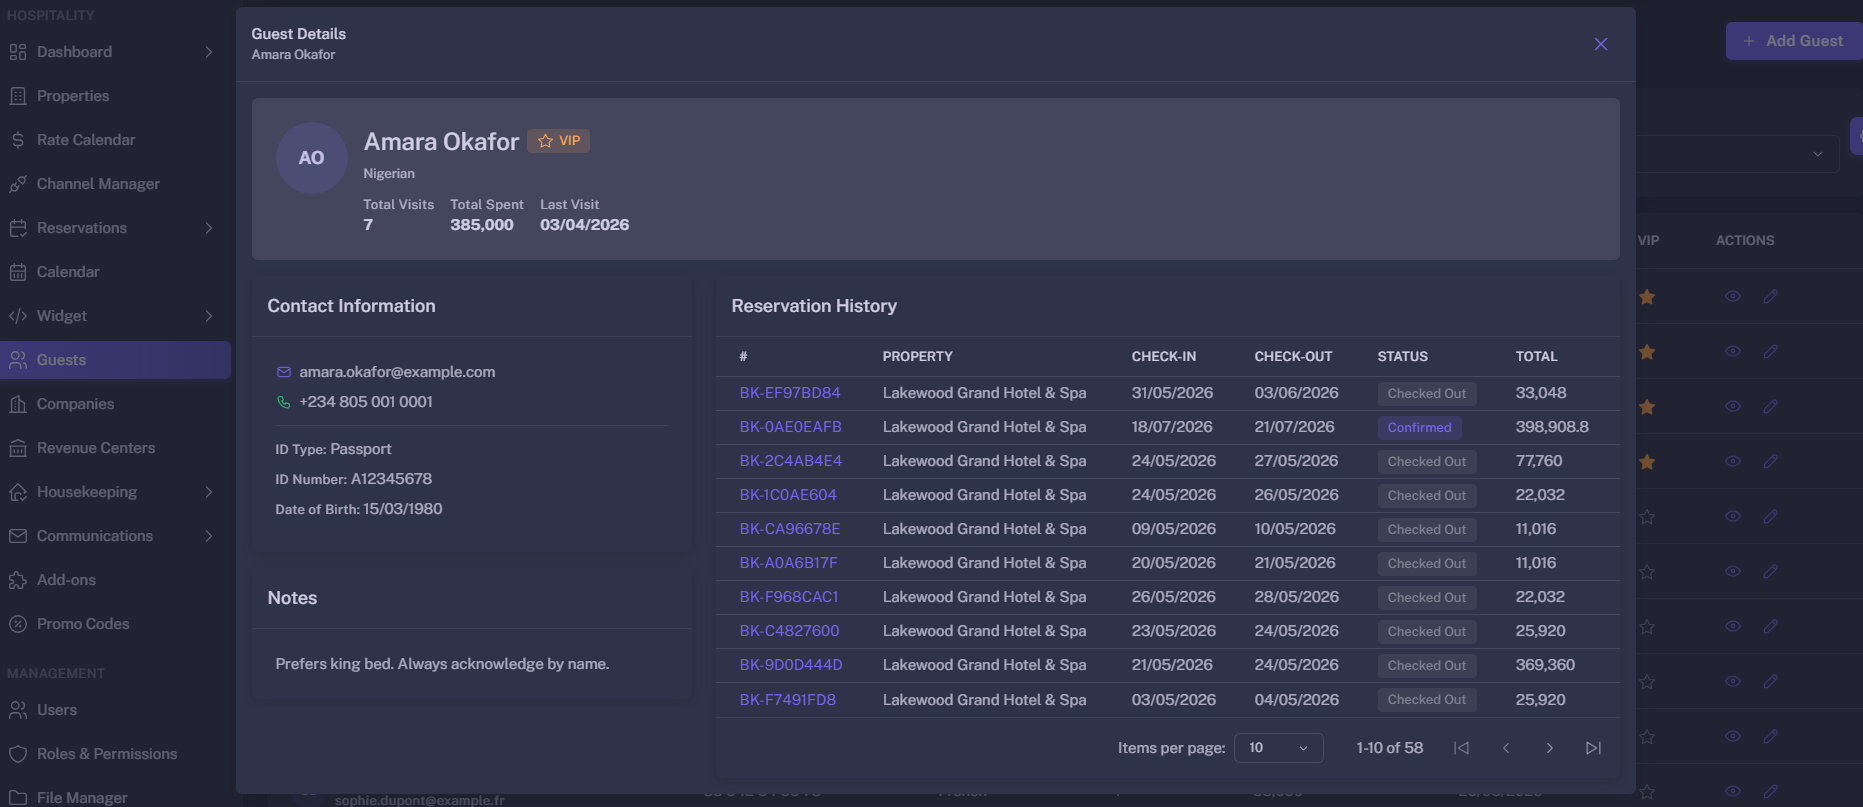Click the Properties building icon
This screenshot has width=1863, height=807.
[18, 96]
